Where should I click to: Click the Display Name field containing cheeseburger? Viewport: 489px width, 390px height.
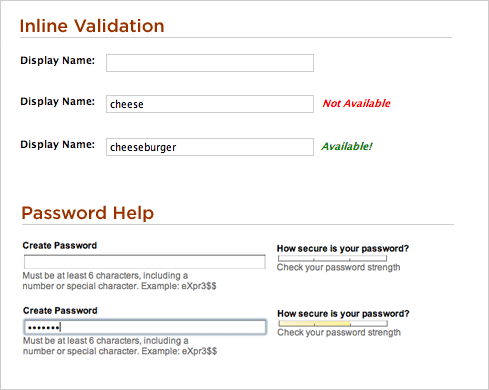tap(210, 147)
